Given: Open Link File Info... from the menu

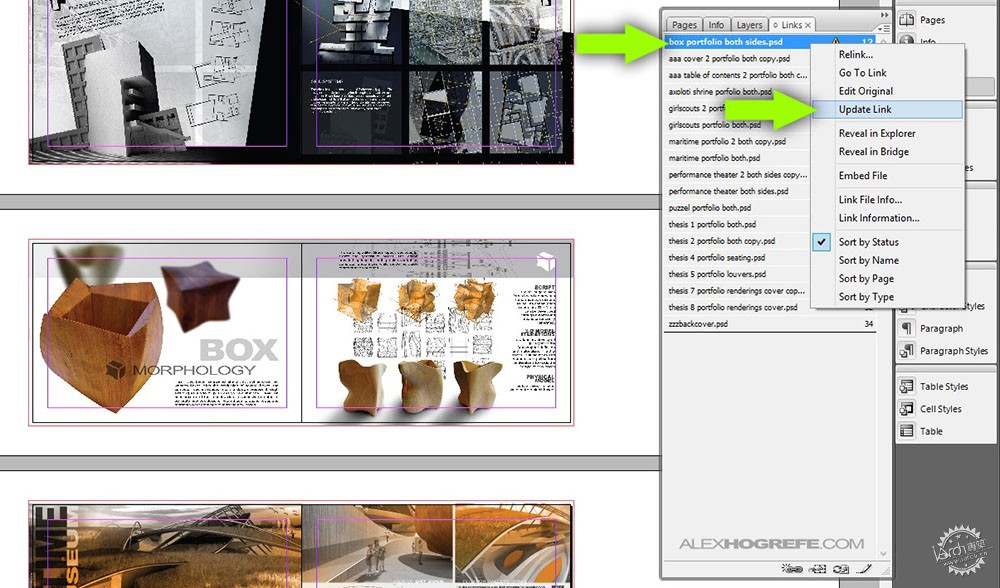Looking at the screenshot, I should pos(870,200).
